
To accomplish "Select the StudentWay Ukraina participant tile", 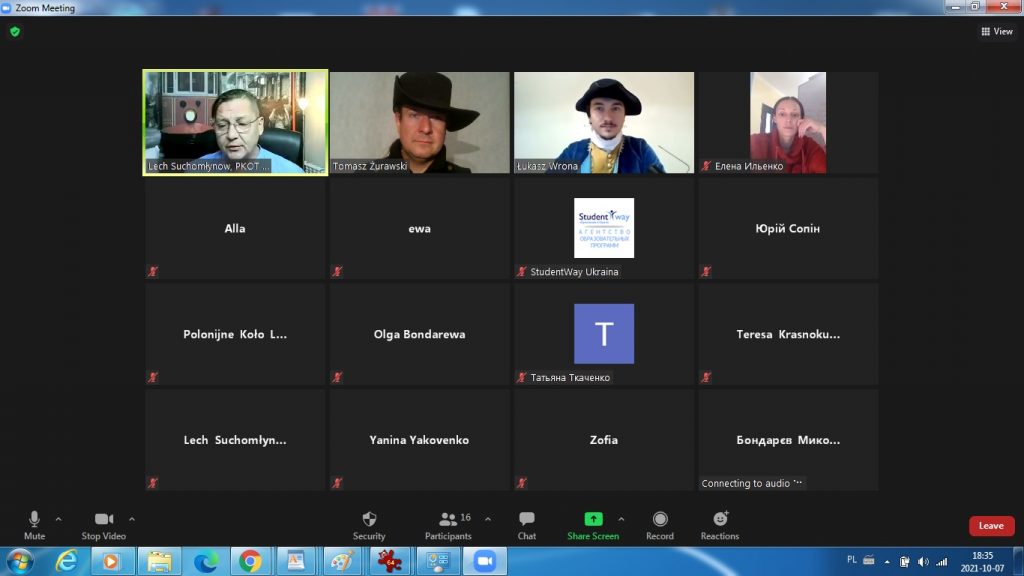I will (x=604, y=229).
